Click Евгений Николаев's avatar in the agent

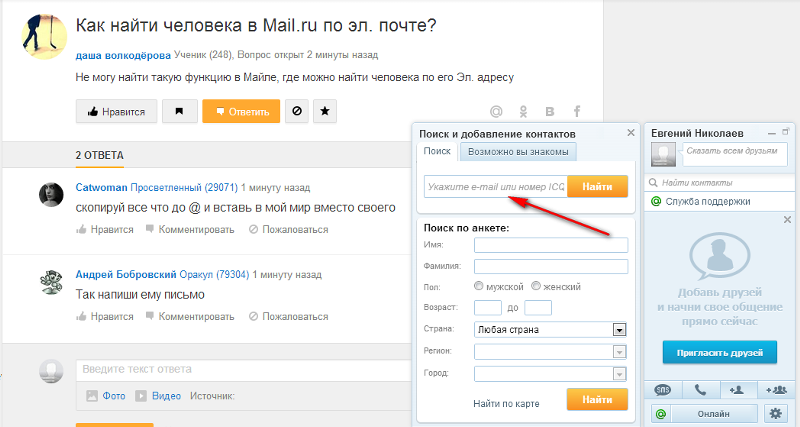point(663,154)
